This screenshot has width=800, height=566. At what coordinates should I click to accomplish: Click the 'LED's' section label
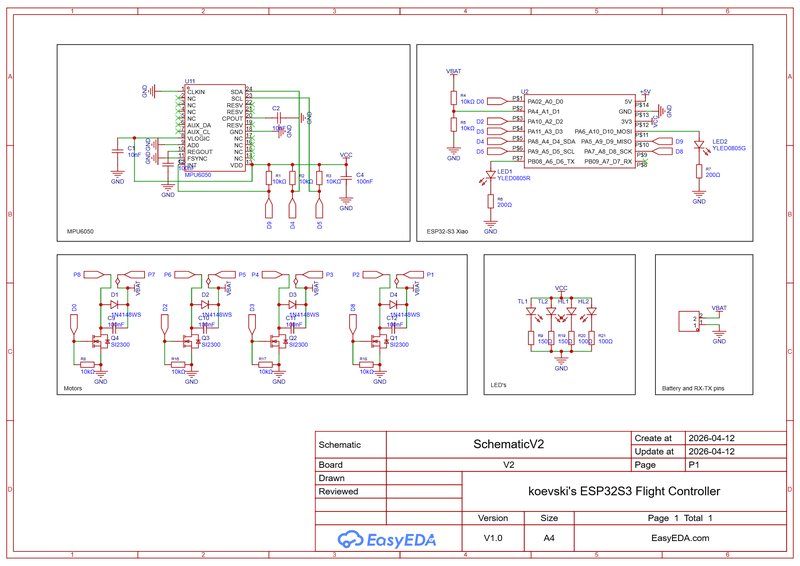click(x=498, y=385)
